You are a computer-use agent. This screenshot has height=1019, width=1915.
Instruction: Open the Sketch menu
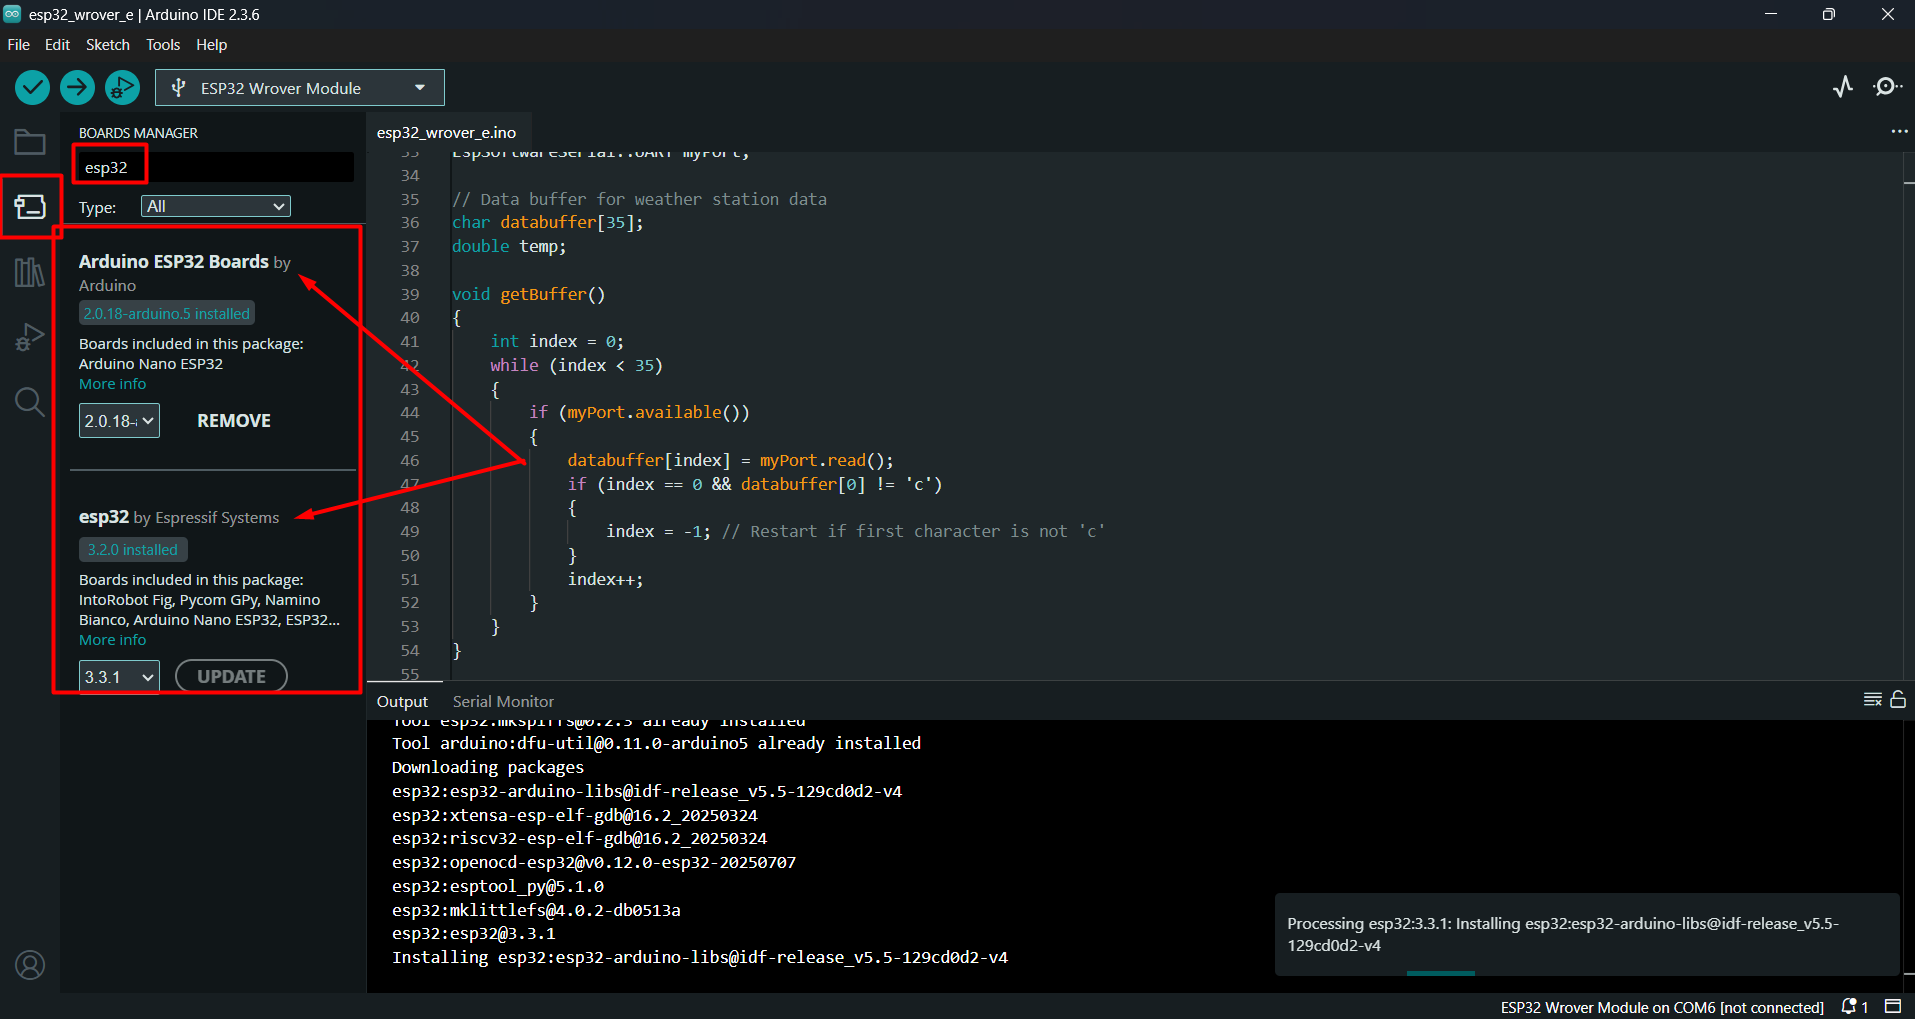click(x=107, y=45)
